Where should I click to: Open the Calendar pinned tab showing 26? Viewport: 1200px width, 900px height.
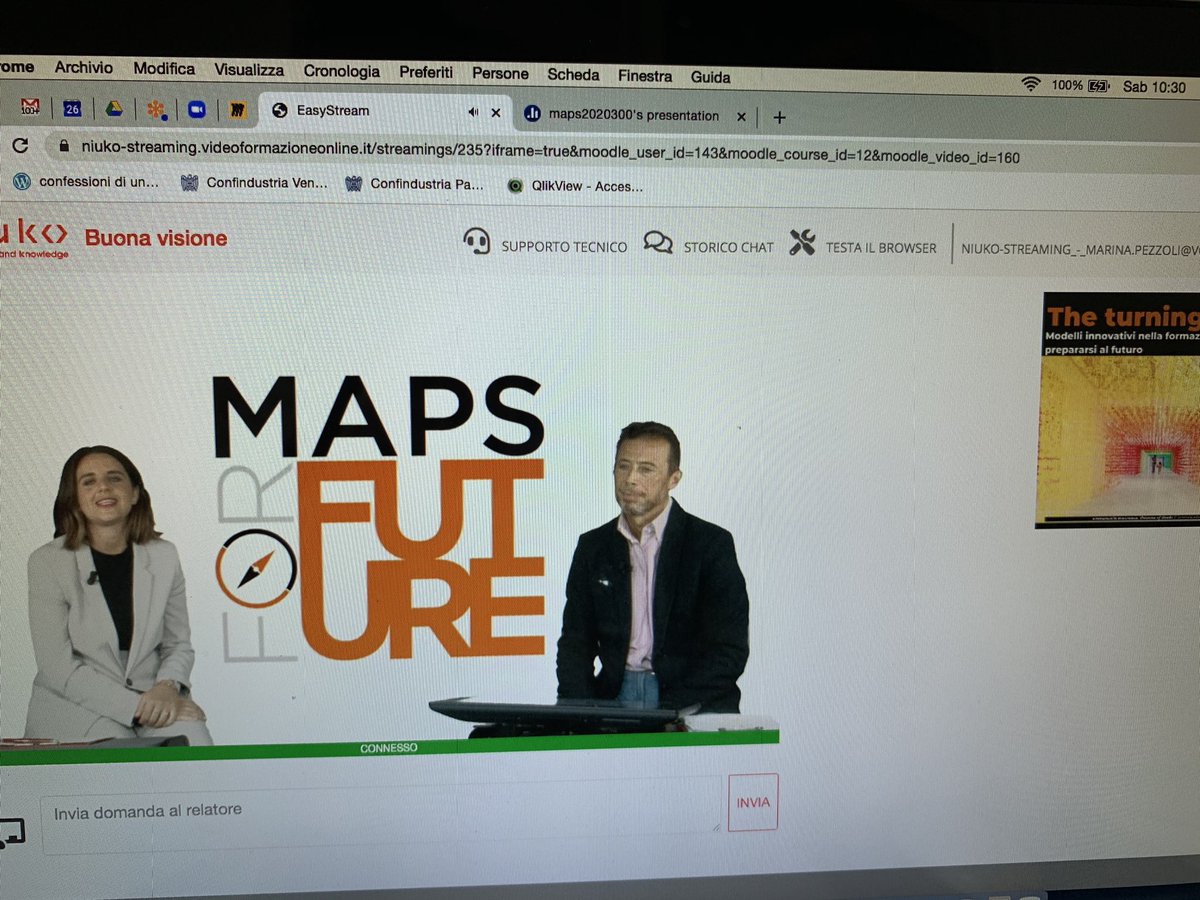point(72,108)
